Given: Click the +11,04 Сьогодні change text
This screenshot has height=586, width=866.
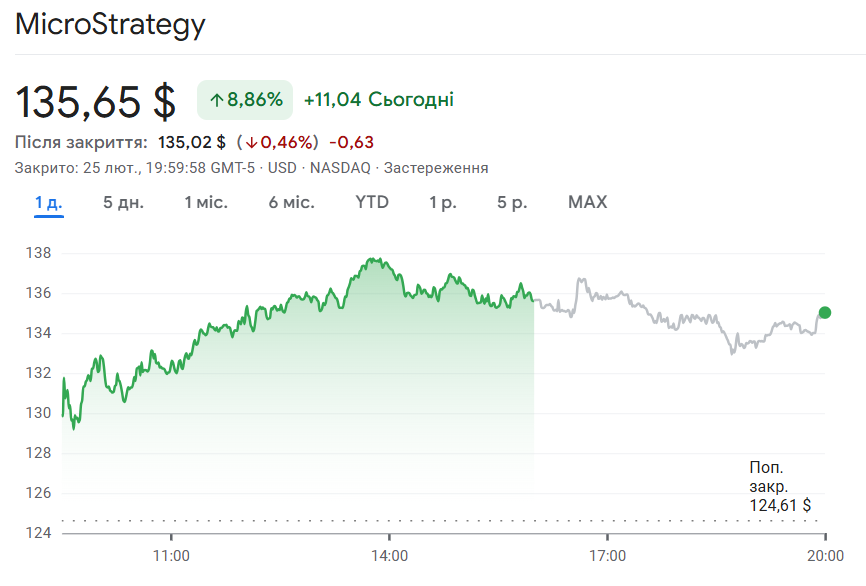Looking at the screenshot, I should [x=378, y=100].
